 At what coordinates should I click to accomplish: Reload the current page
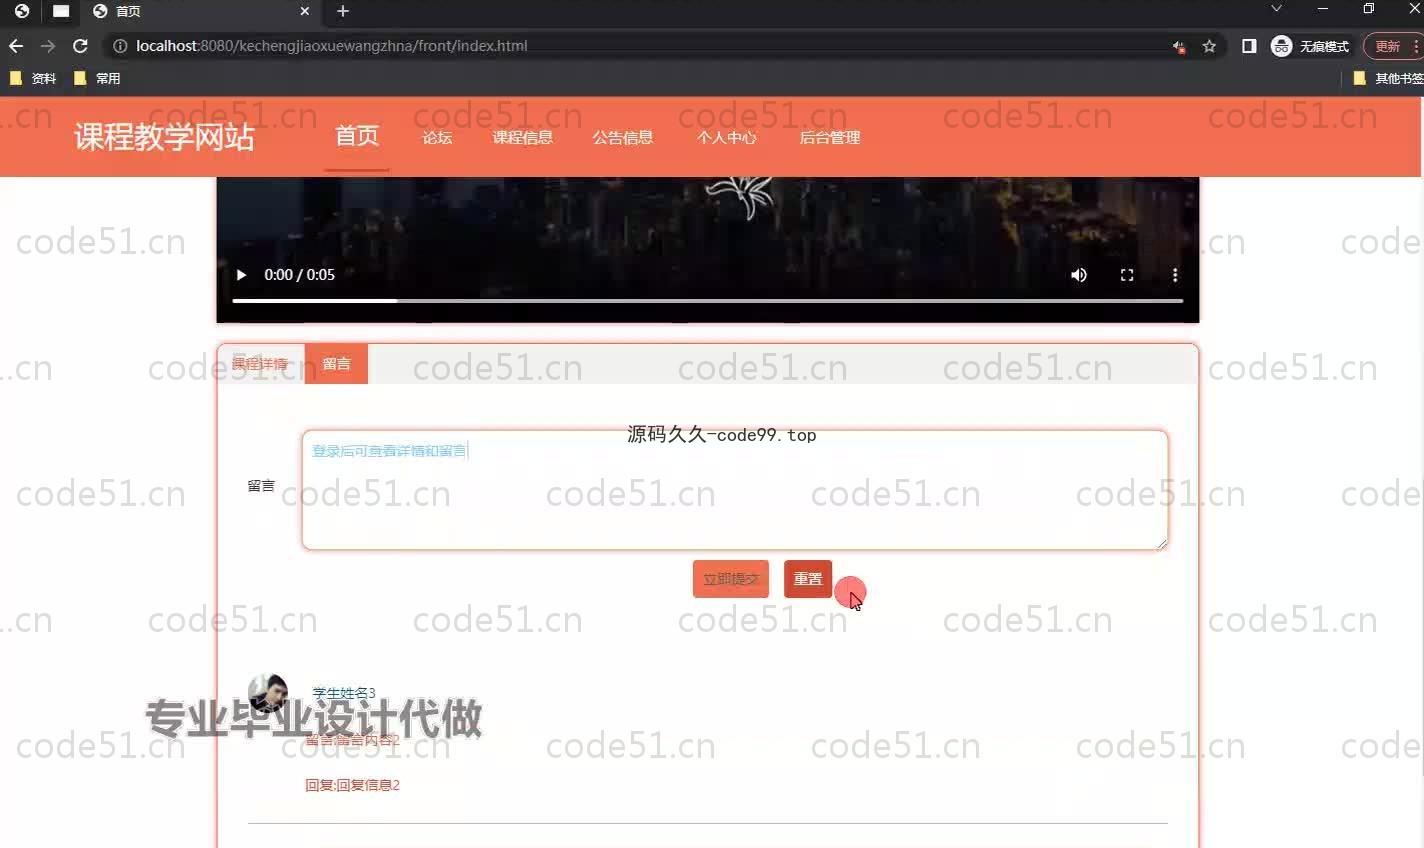coord(80,46)
